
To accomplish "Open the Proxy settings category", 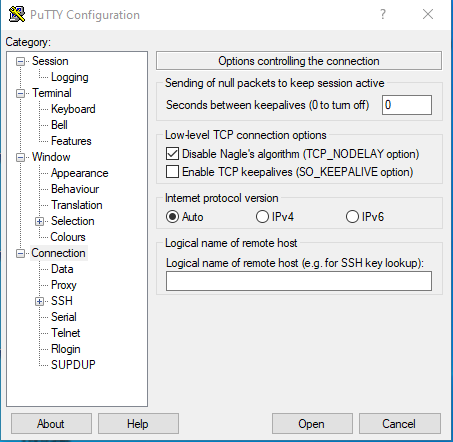I will point(64,285).
